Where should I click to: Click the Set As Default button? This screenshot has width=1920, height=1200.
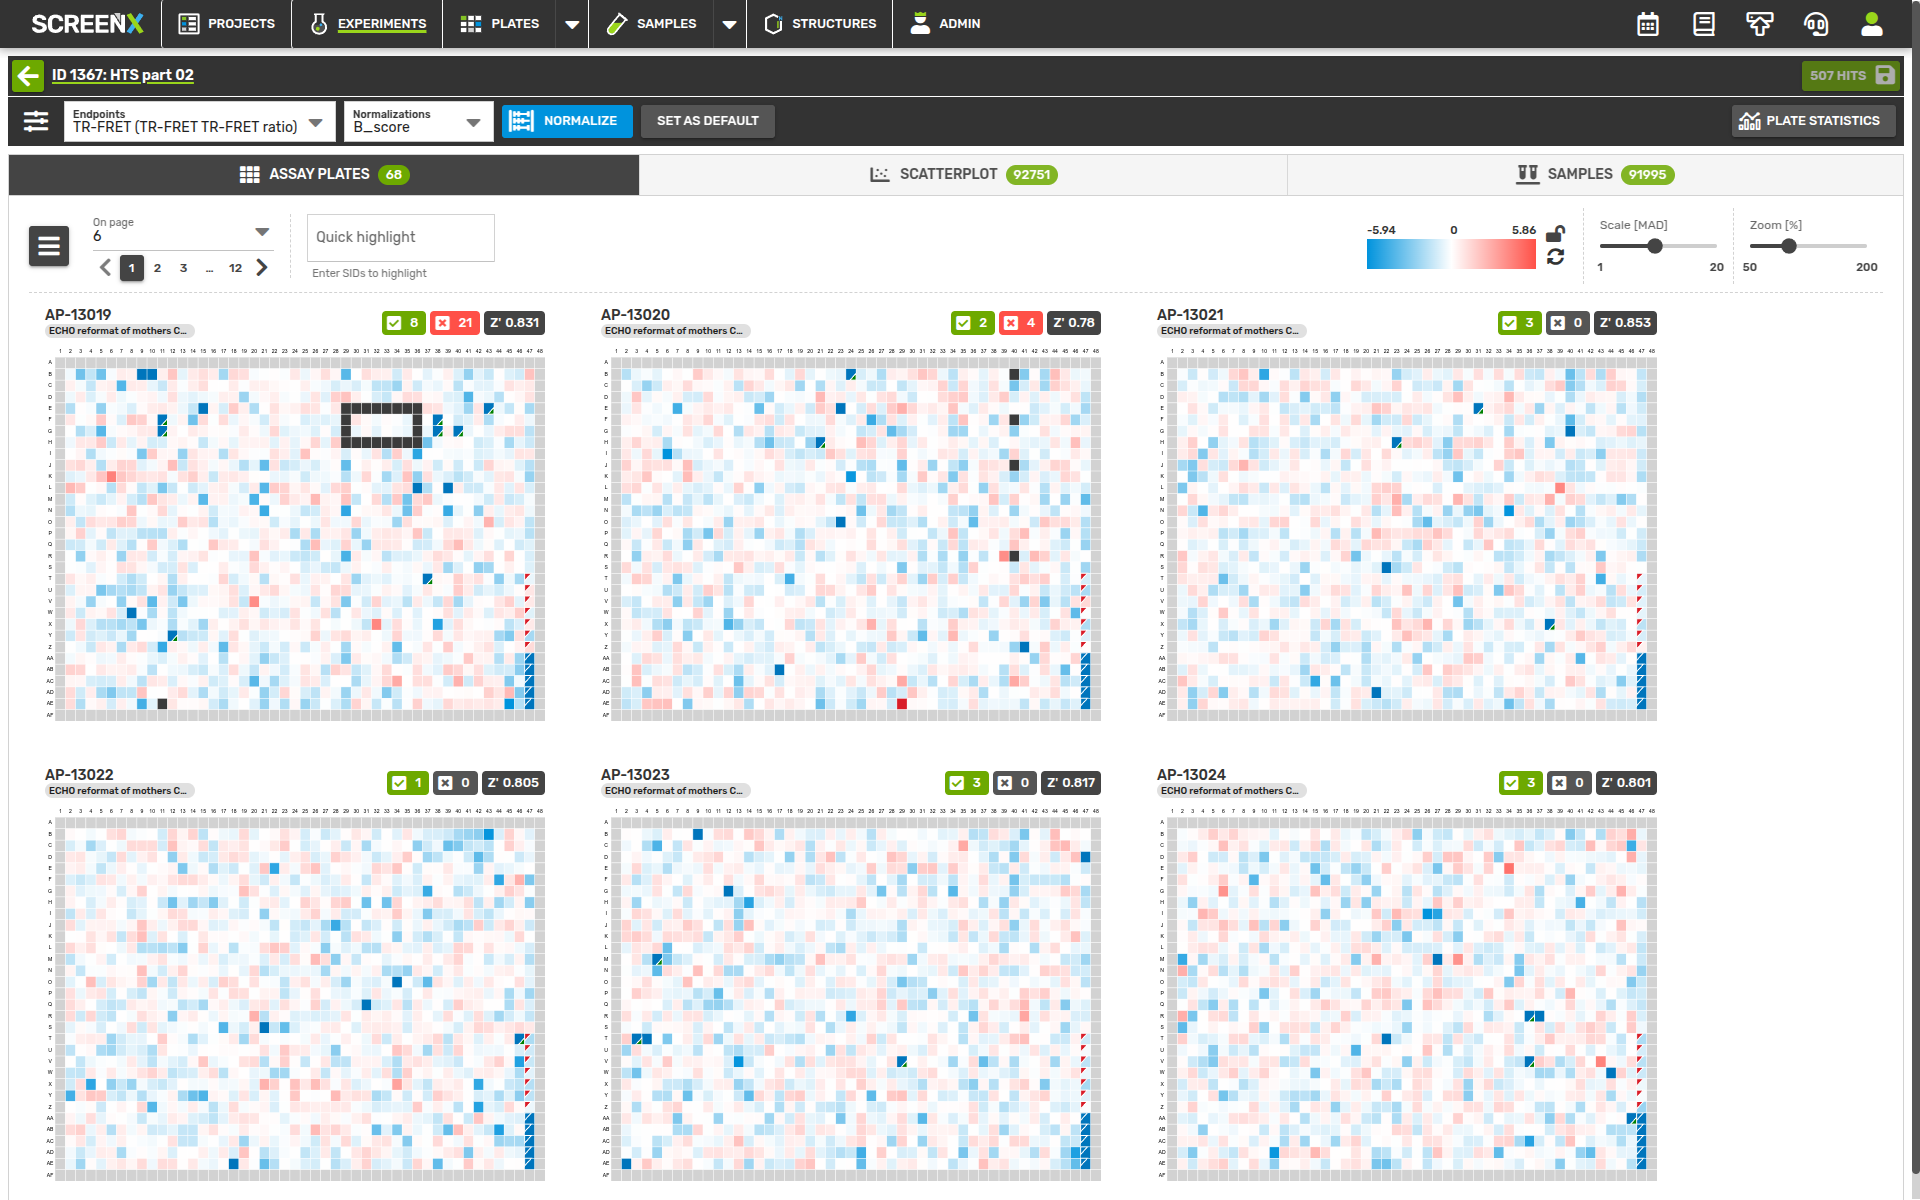pos(707,121)
